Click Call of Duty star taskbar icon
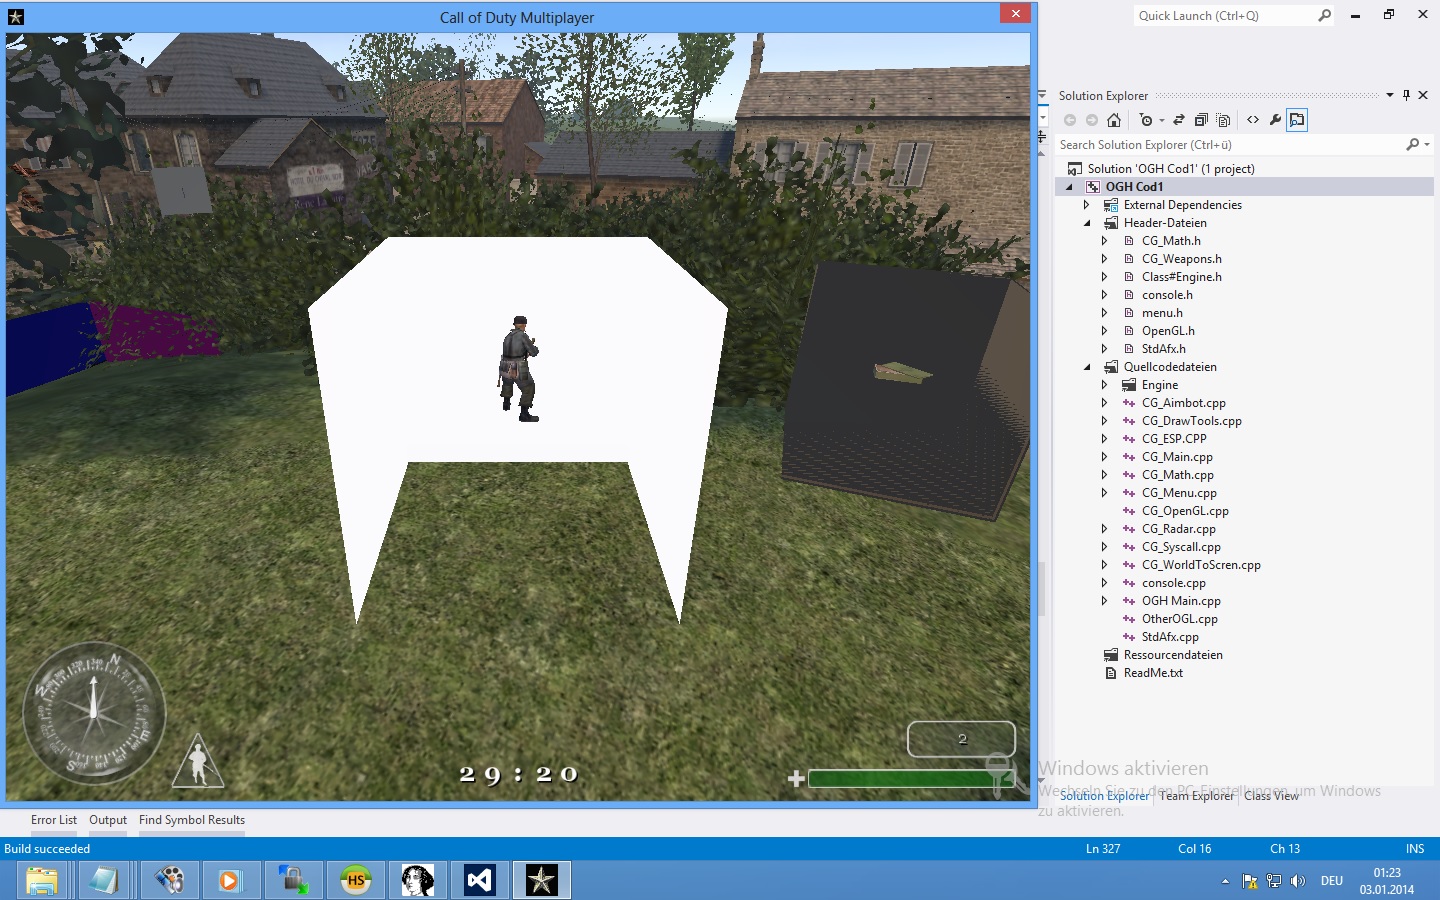The height and width of the screenshot is (900, 1440). (x=542, y=880)
